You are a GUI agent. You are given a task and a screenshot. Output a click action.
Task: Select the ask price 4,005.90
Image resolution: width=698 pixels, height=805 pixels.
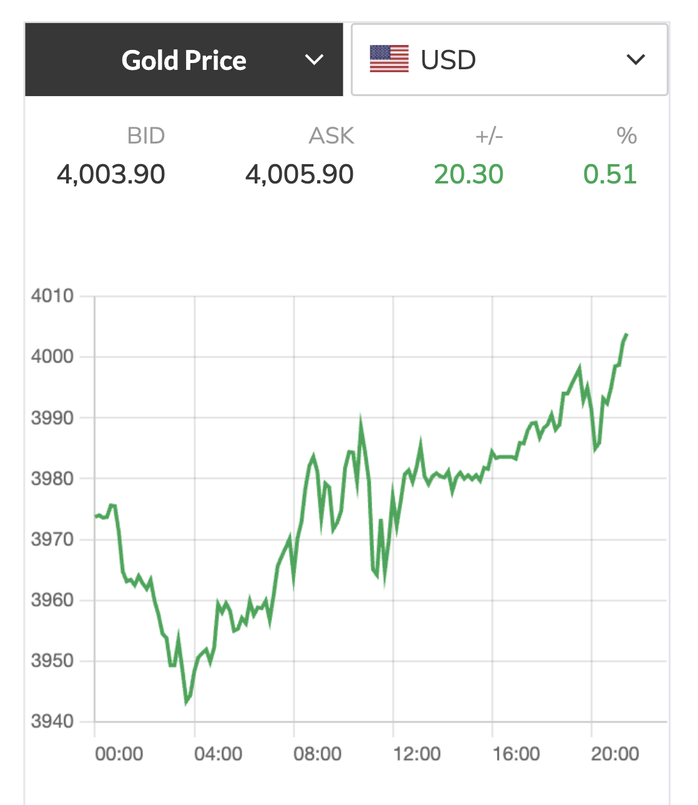tap(299, 174)
